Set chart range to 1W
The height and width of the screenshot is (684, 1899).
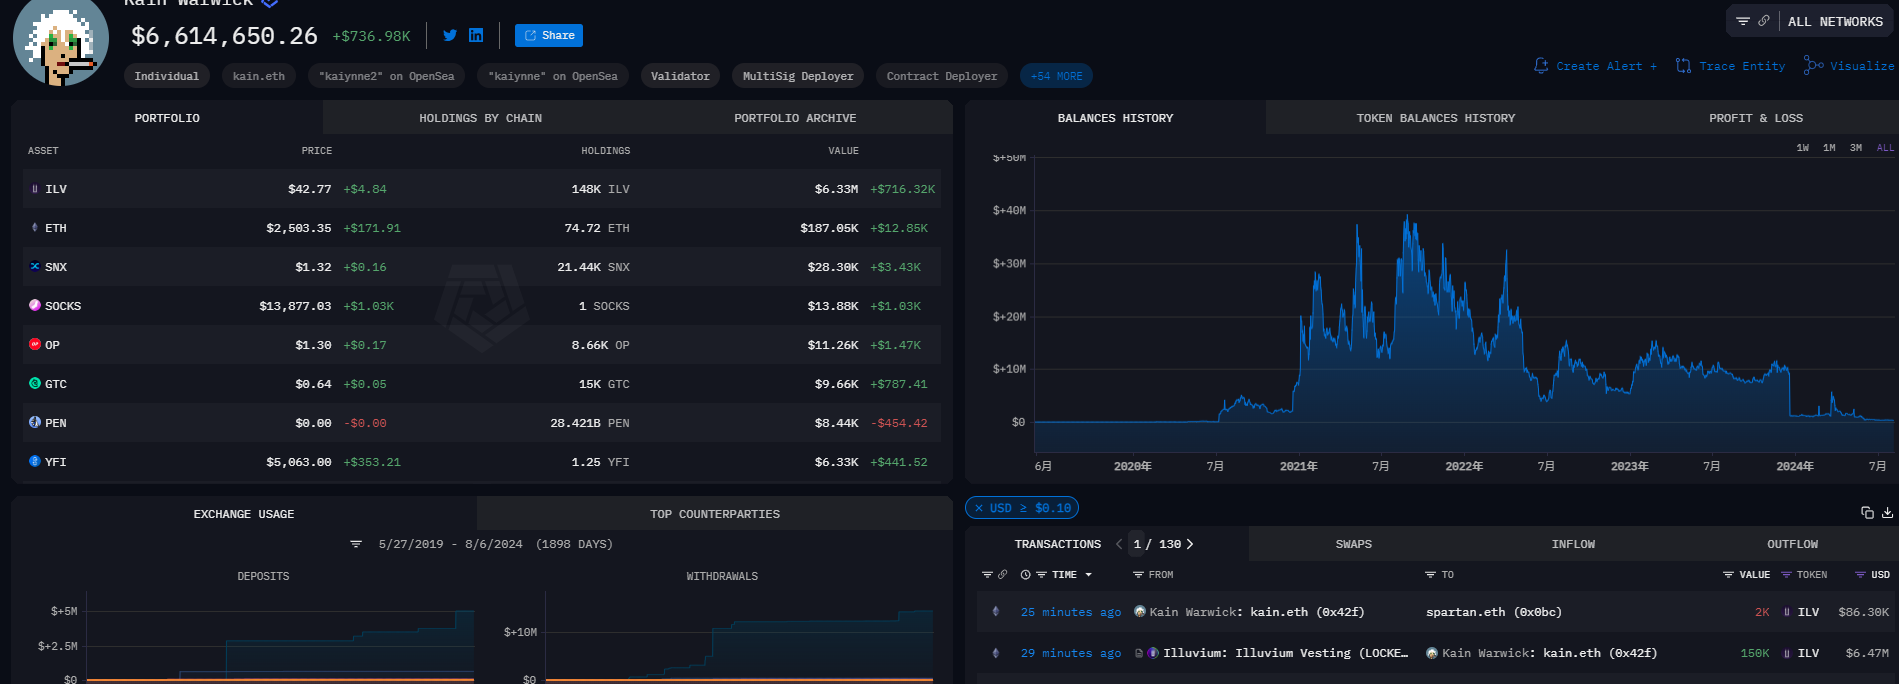click(1802, 148)
